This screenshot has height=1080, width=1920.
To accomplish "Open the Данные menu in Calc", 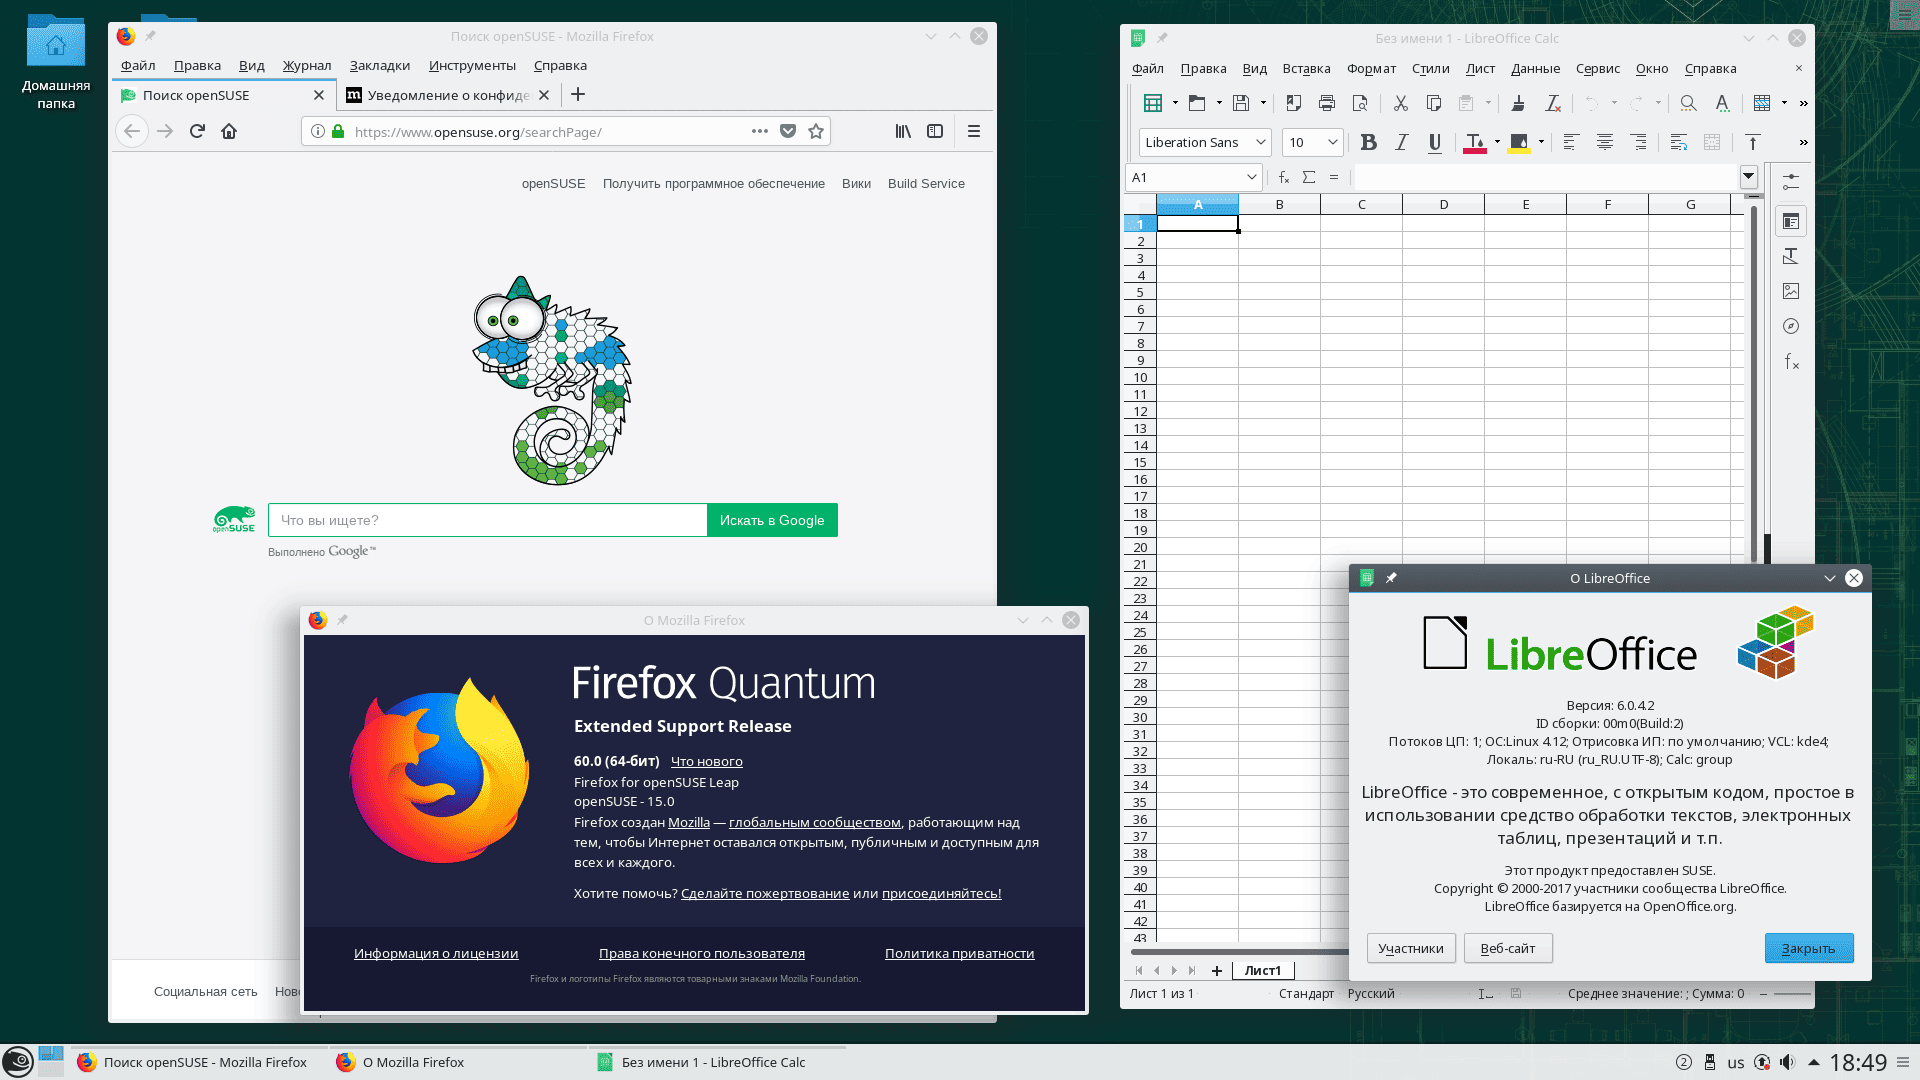I will [x=1535, y=68].
